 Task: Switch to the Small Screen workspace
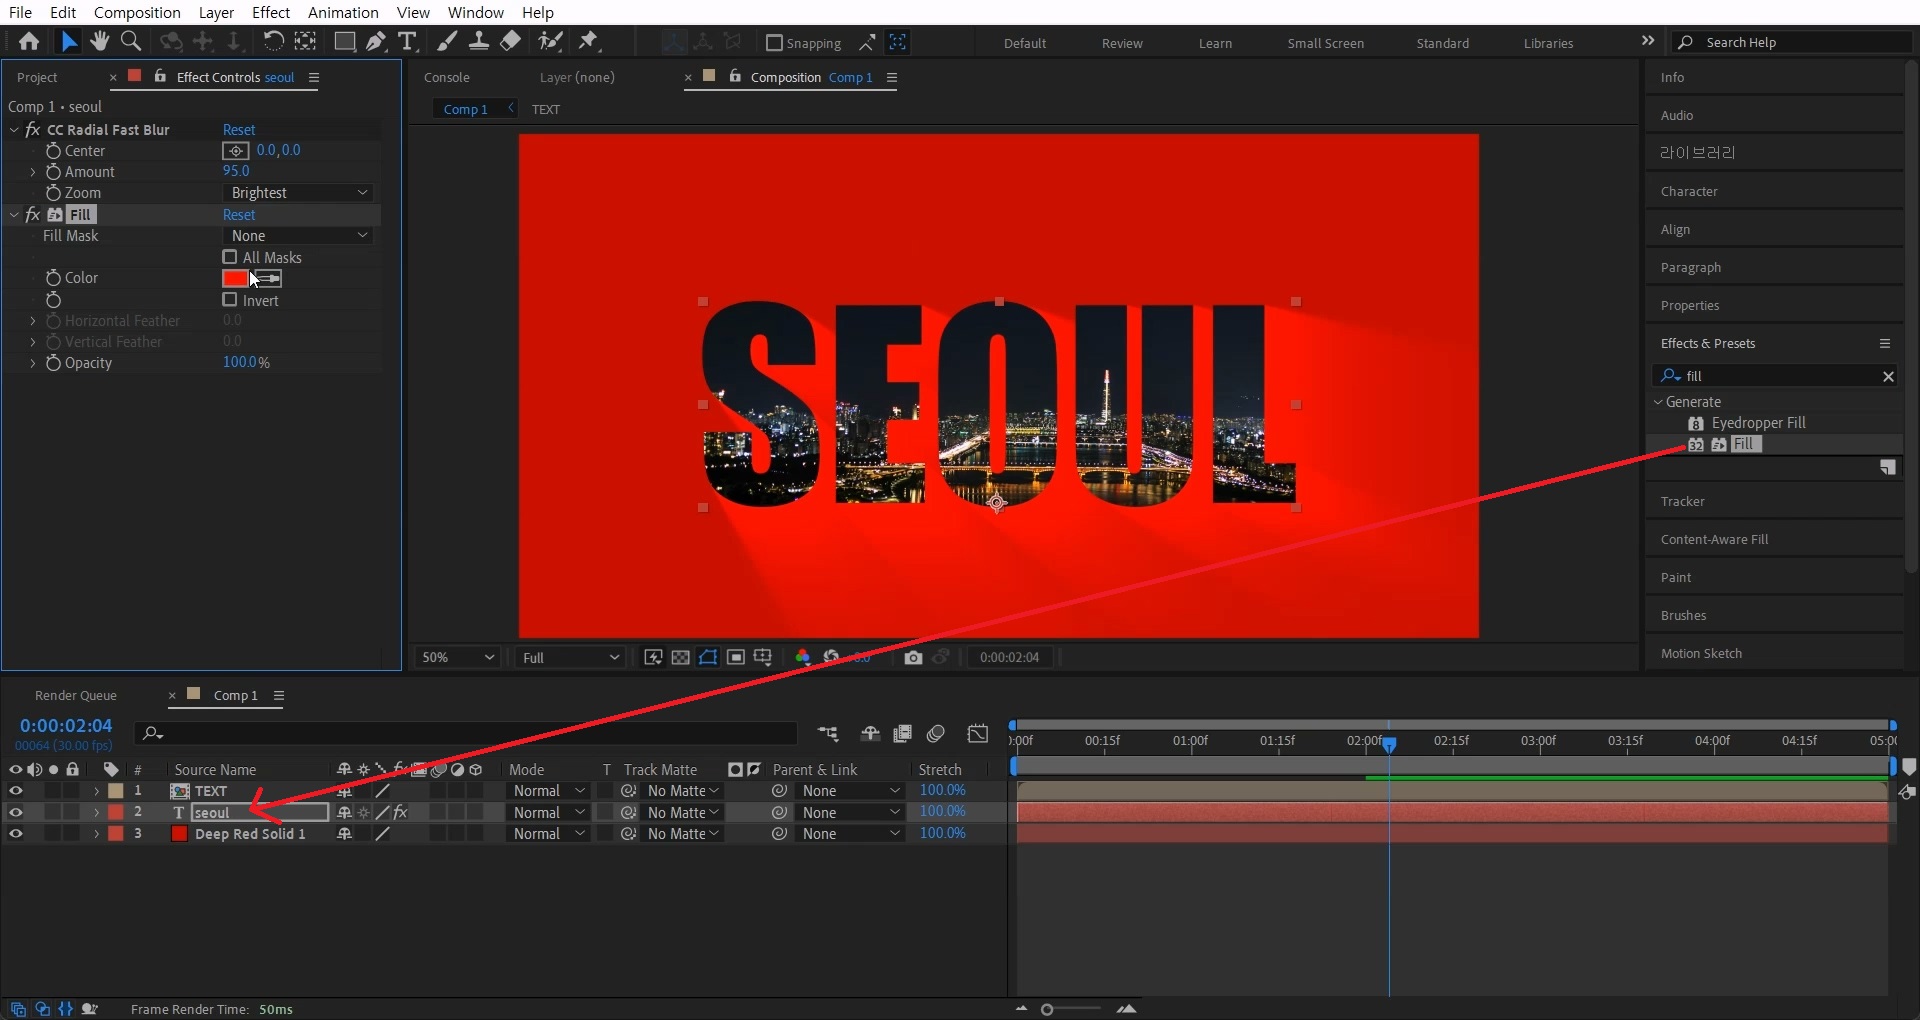pos(1325,43)
